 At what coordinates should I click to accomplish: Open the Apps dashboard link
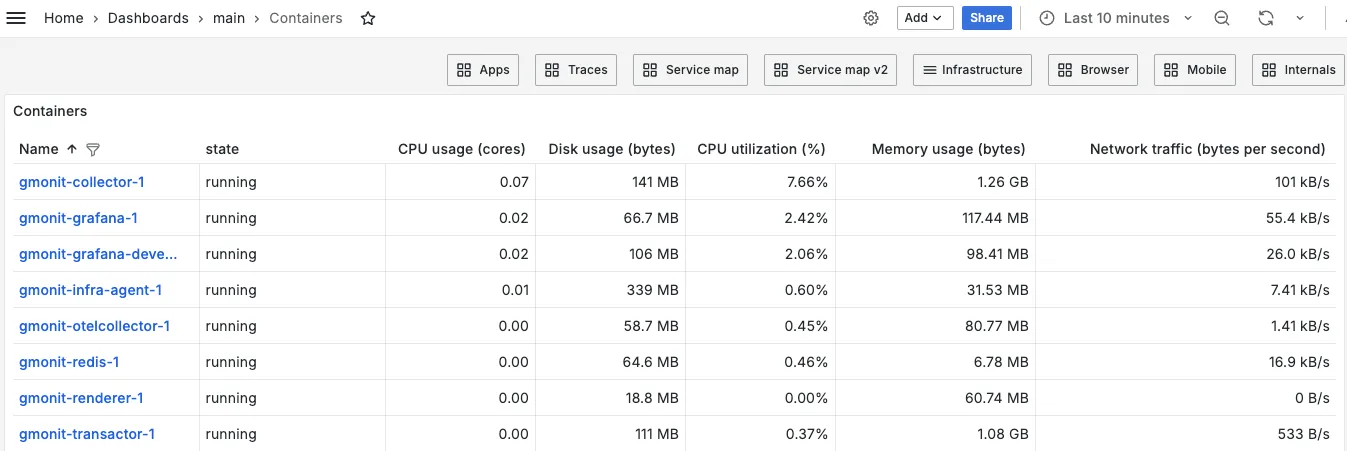tap(483, 70)
